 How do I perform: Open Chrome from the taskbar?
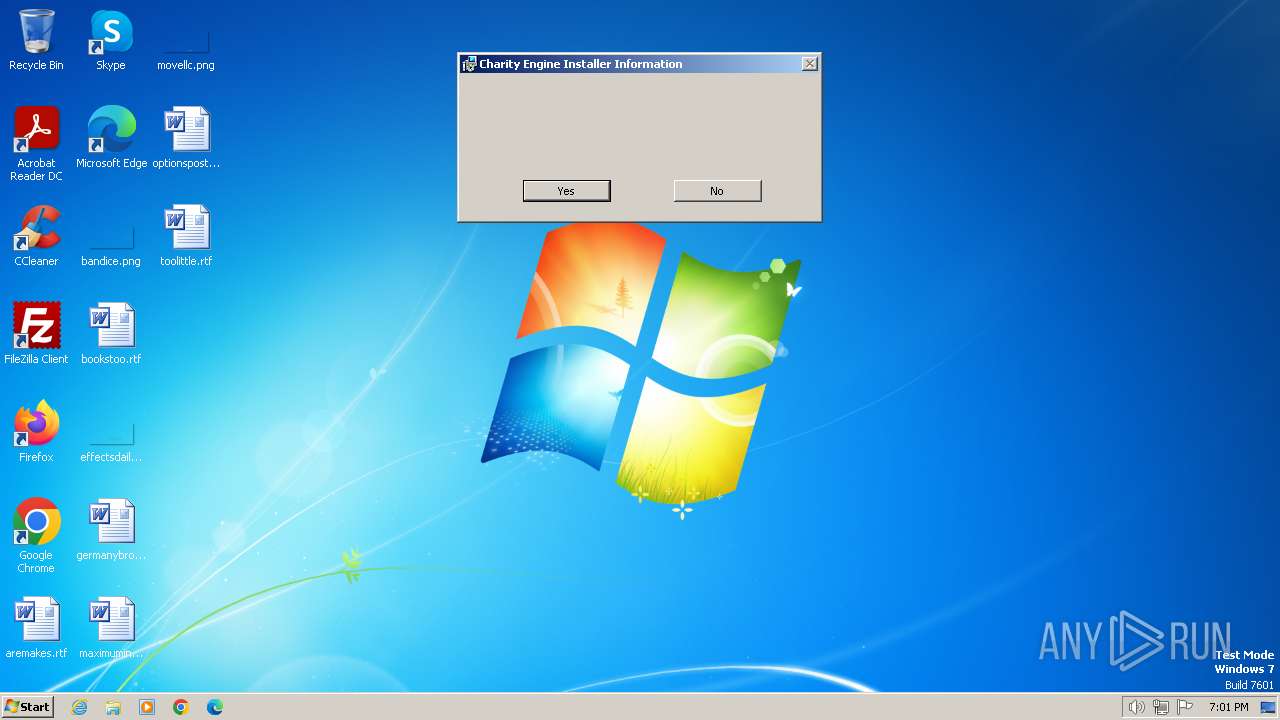pyautogui.click(x=181, y=707)
